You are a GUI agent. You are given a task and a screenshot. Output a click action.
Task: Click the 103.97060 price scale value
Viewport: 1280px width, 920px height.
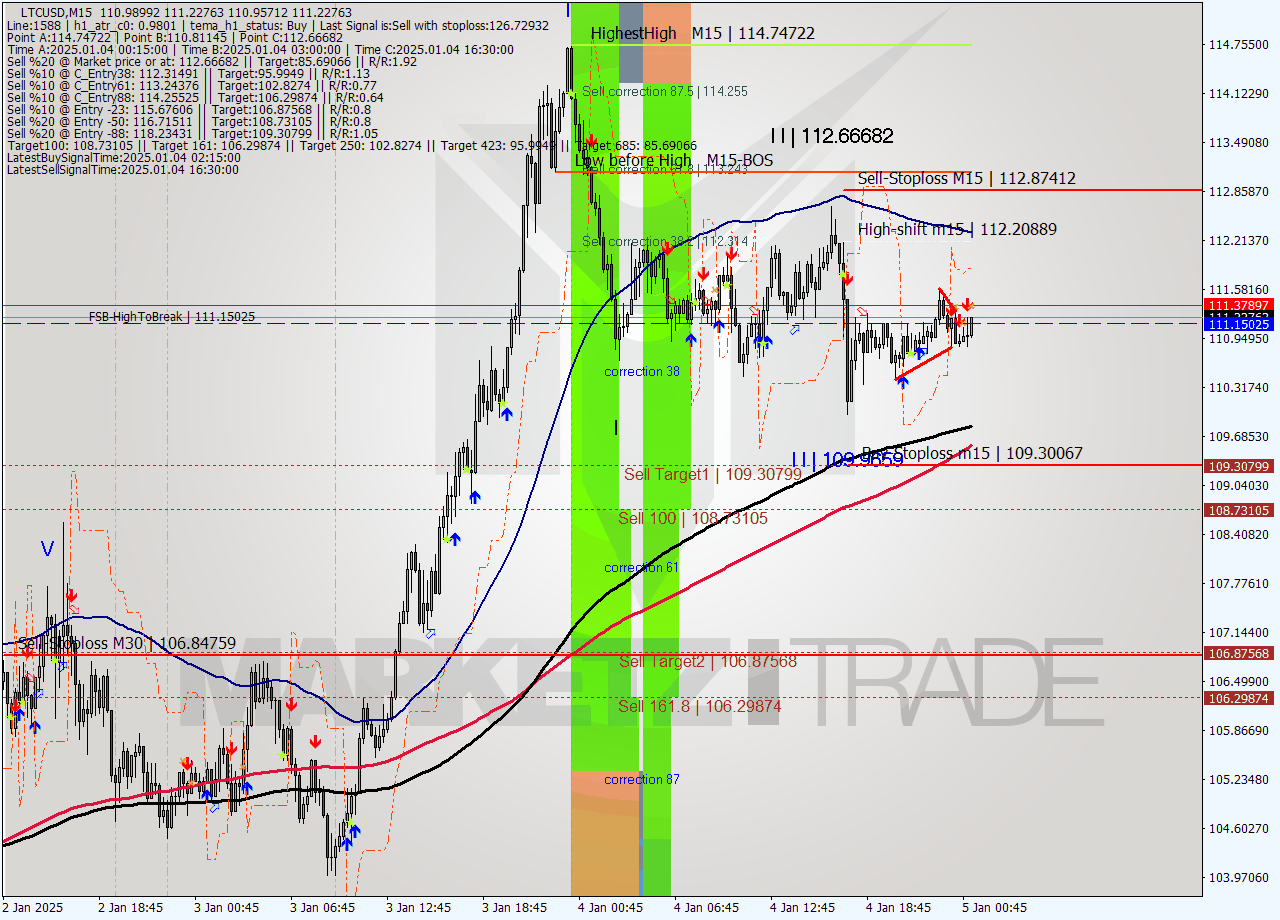tap(1238, 877)
